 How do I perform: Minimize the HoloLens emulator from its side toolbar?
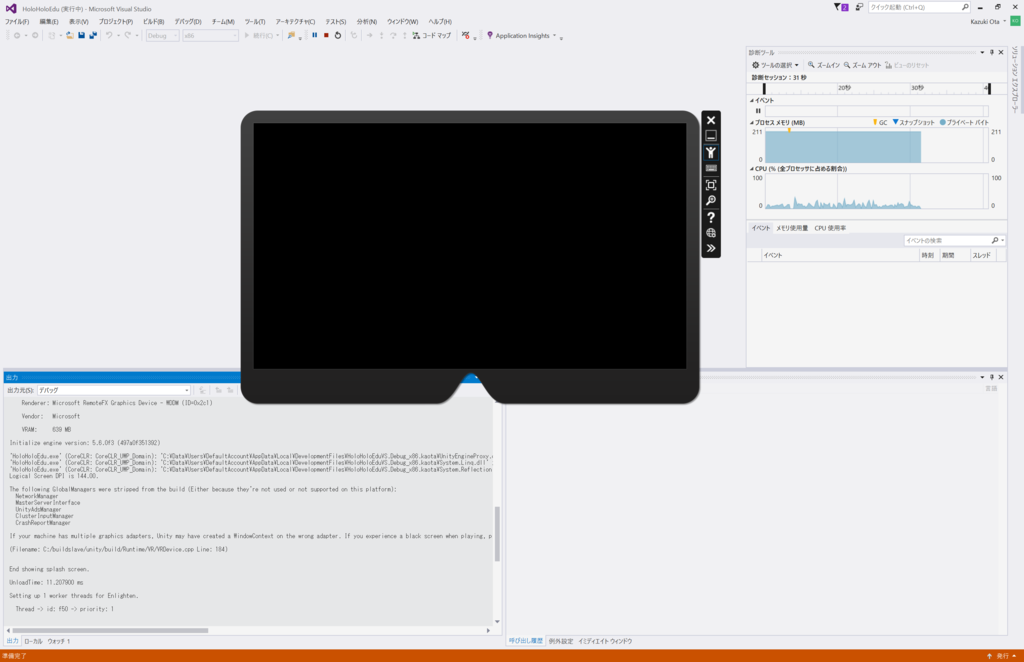[x=711, y=136]
